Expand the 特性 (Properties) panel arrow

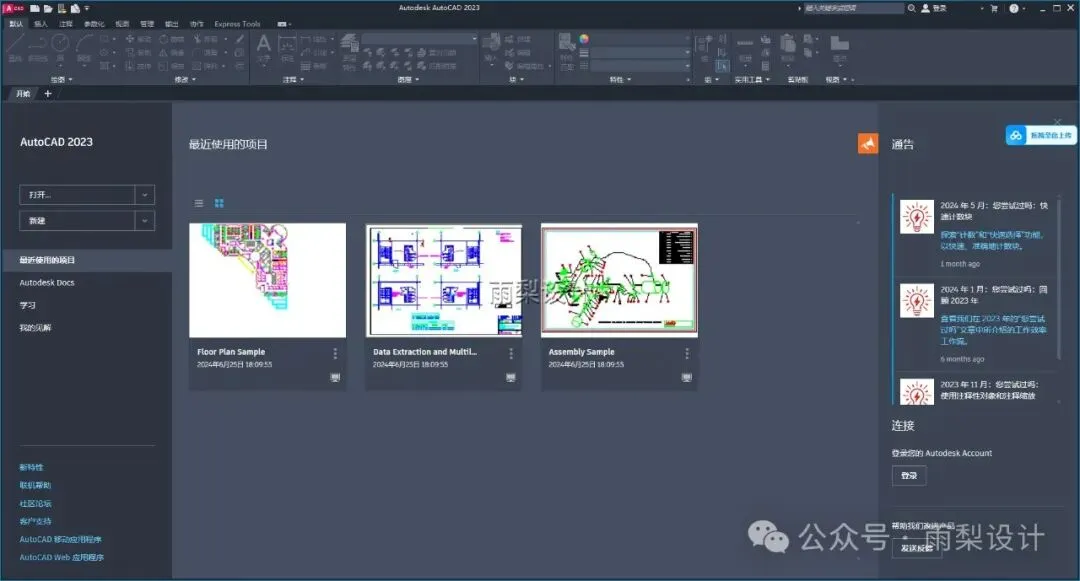629,80
